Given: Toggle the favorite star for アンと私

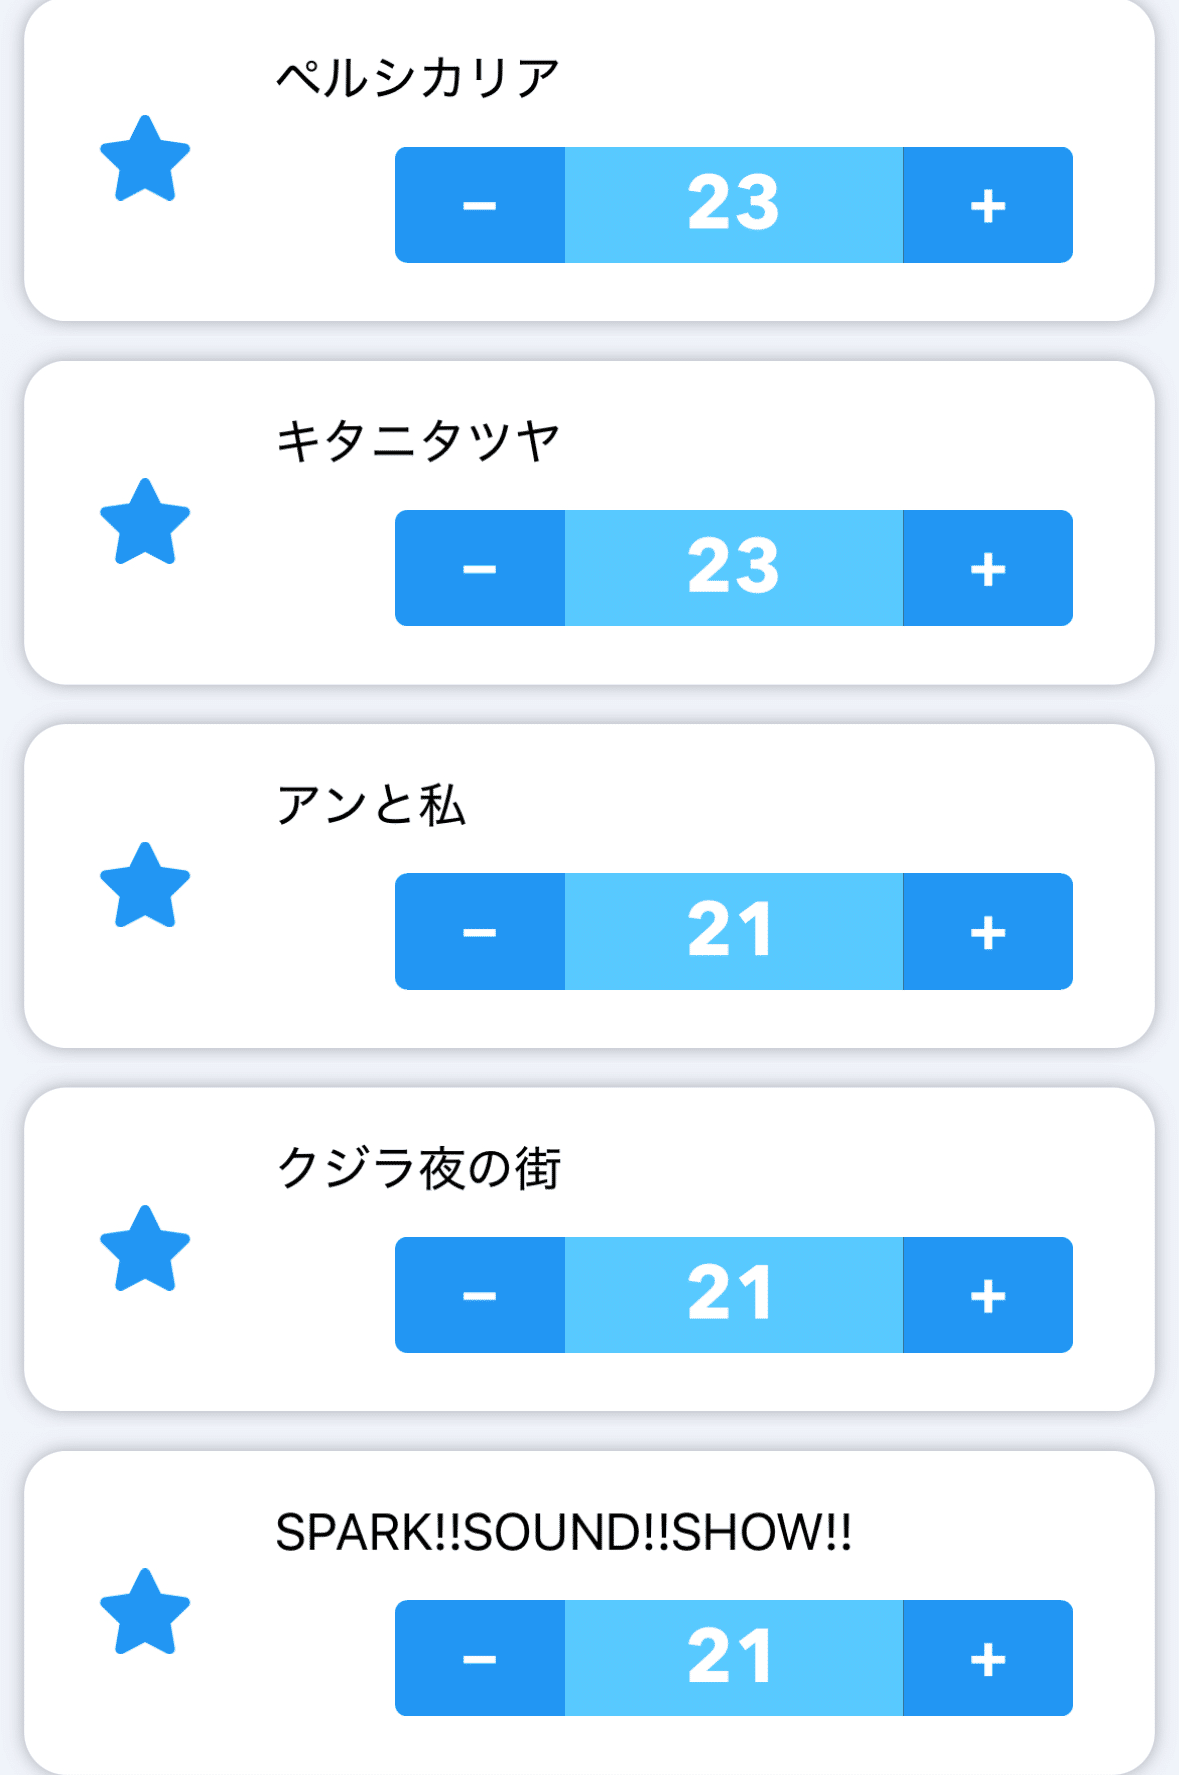Looking at the screenshot, I should point(145,887).
